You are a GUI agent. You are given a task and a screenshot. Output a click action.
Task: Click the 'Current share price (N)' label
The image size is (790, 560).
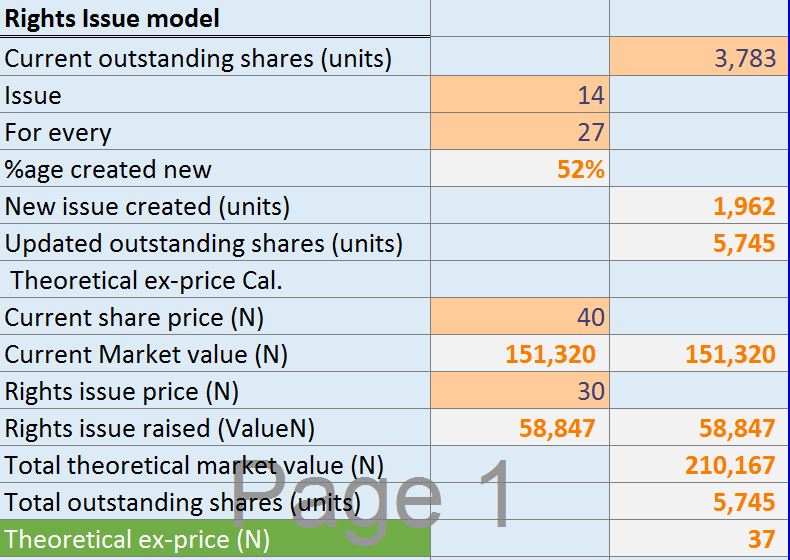click(214, 317)
